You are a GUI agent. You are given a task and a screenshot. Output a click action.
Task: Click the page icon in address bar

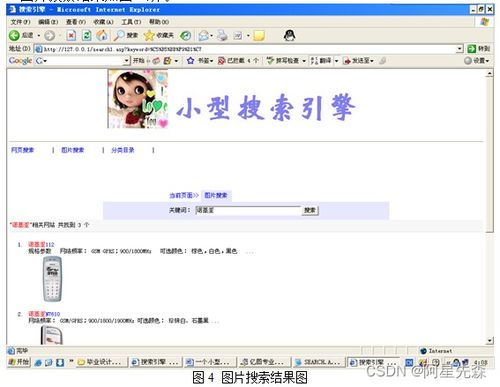pyautogui.click(x=39, y=49)
